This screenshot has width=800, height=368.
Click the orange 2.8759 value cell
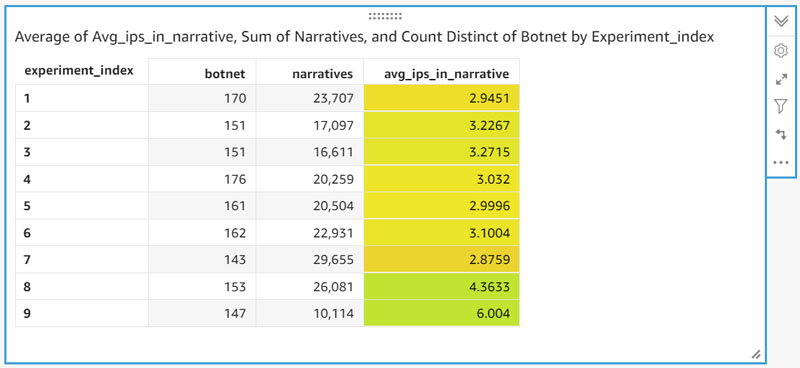point(442,260)
